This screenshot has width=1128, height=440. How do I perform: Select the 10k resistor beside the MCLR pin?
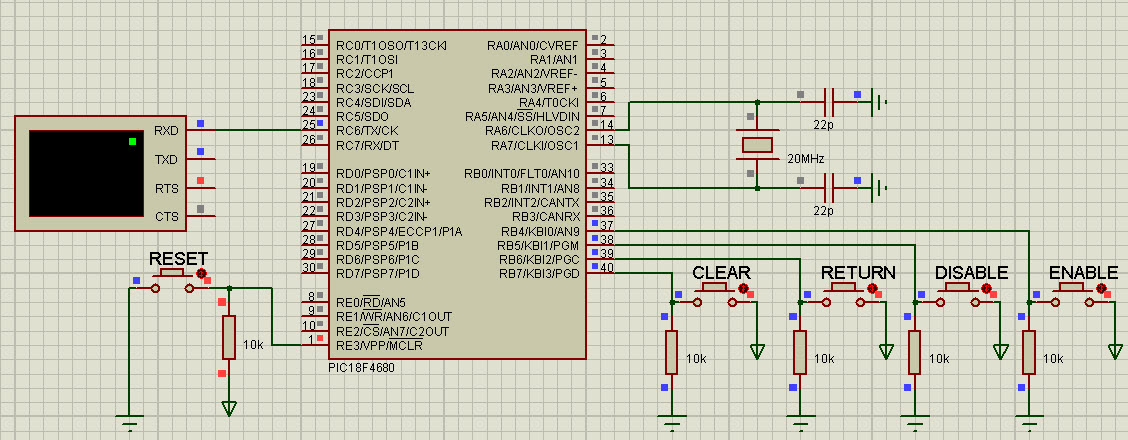(x=228, y=337)
